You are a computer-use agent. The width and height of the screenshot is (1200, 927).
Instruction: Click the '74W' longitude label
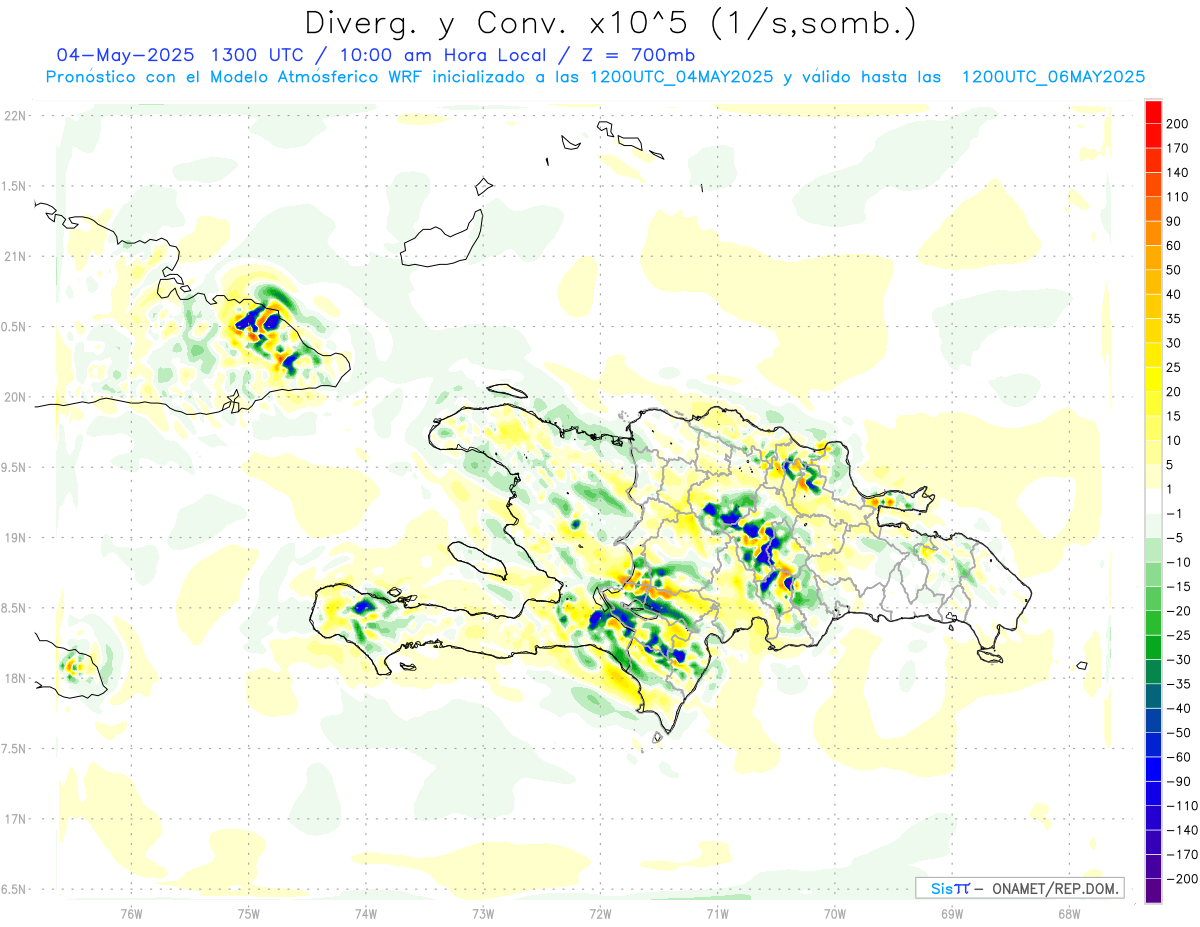point(366,913)
